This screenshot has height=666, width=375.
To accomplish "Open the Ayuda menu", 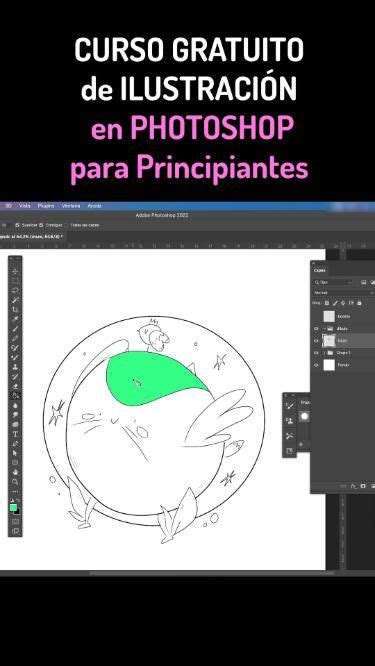I will tap(94, 206).
